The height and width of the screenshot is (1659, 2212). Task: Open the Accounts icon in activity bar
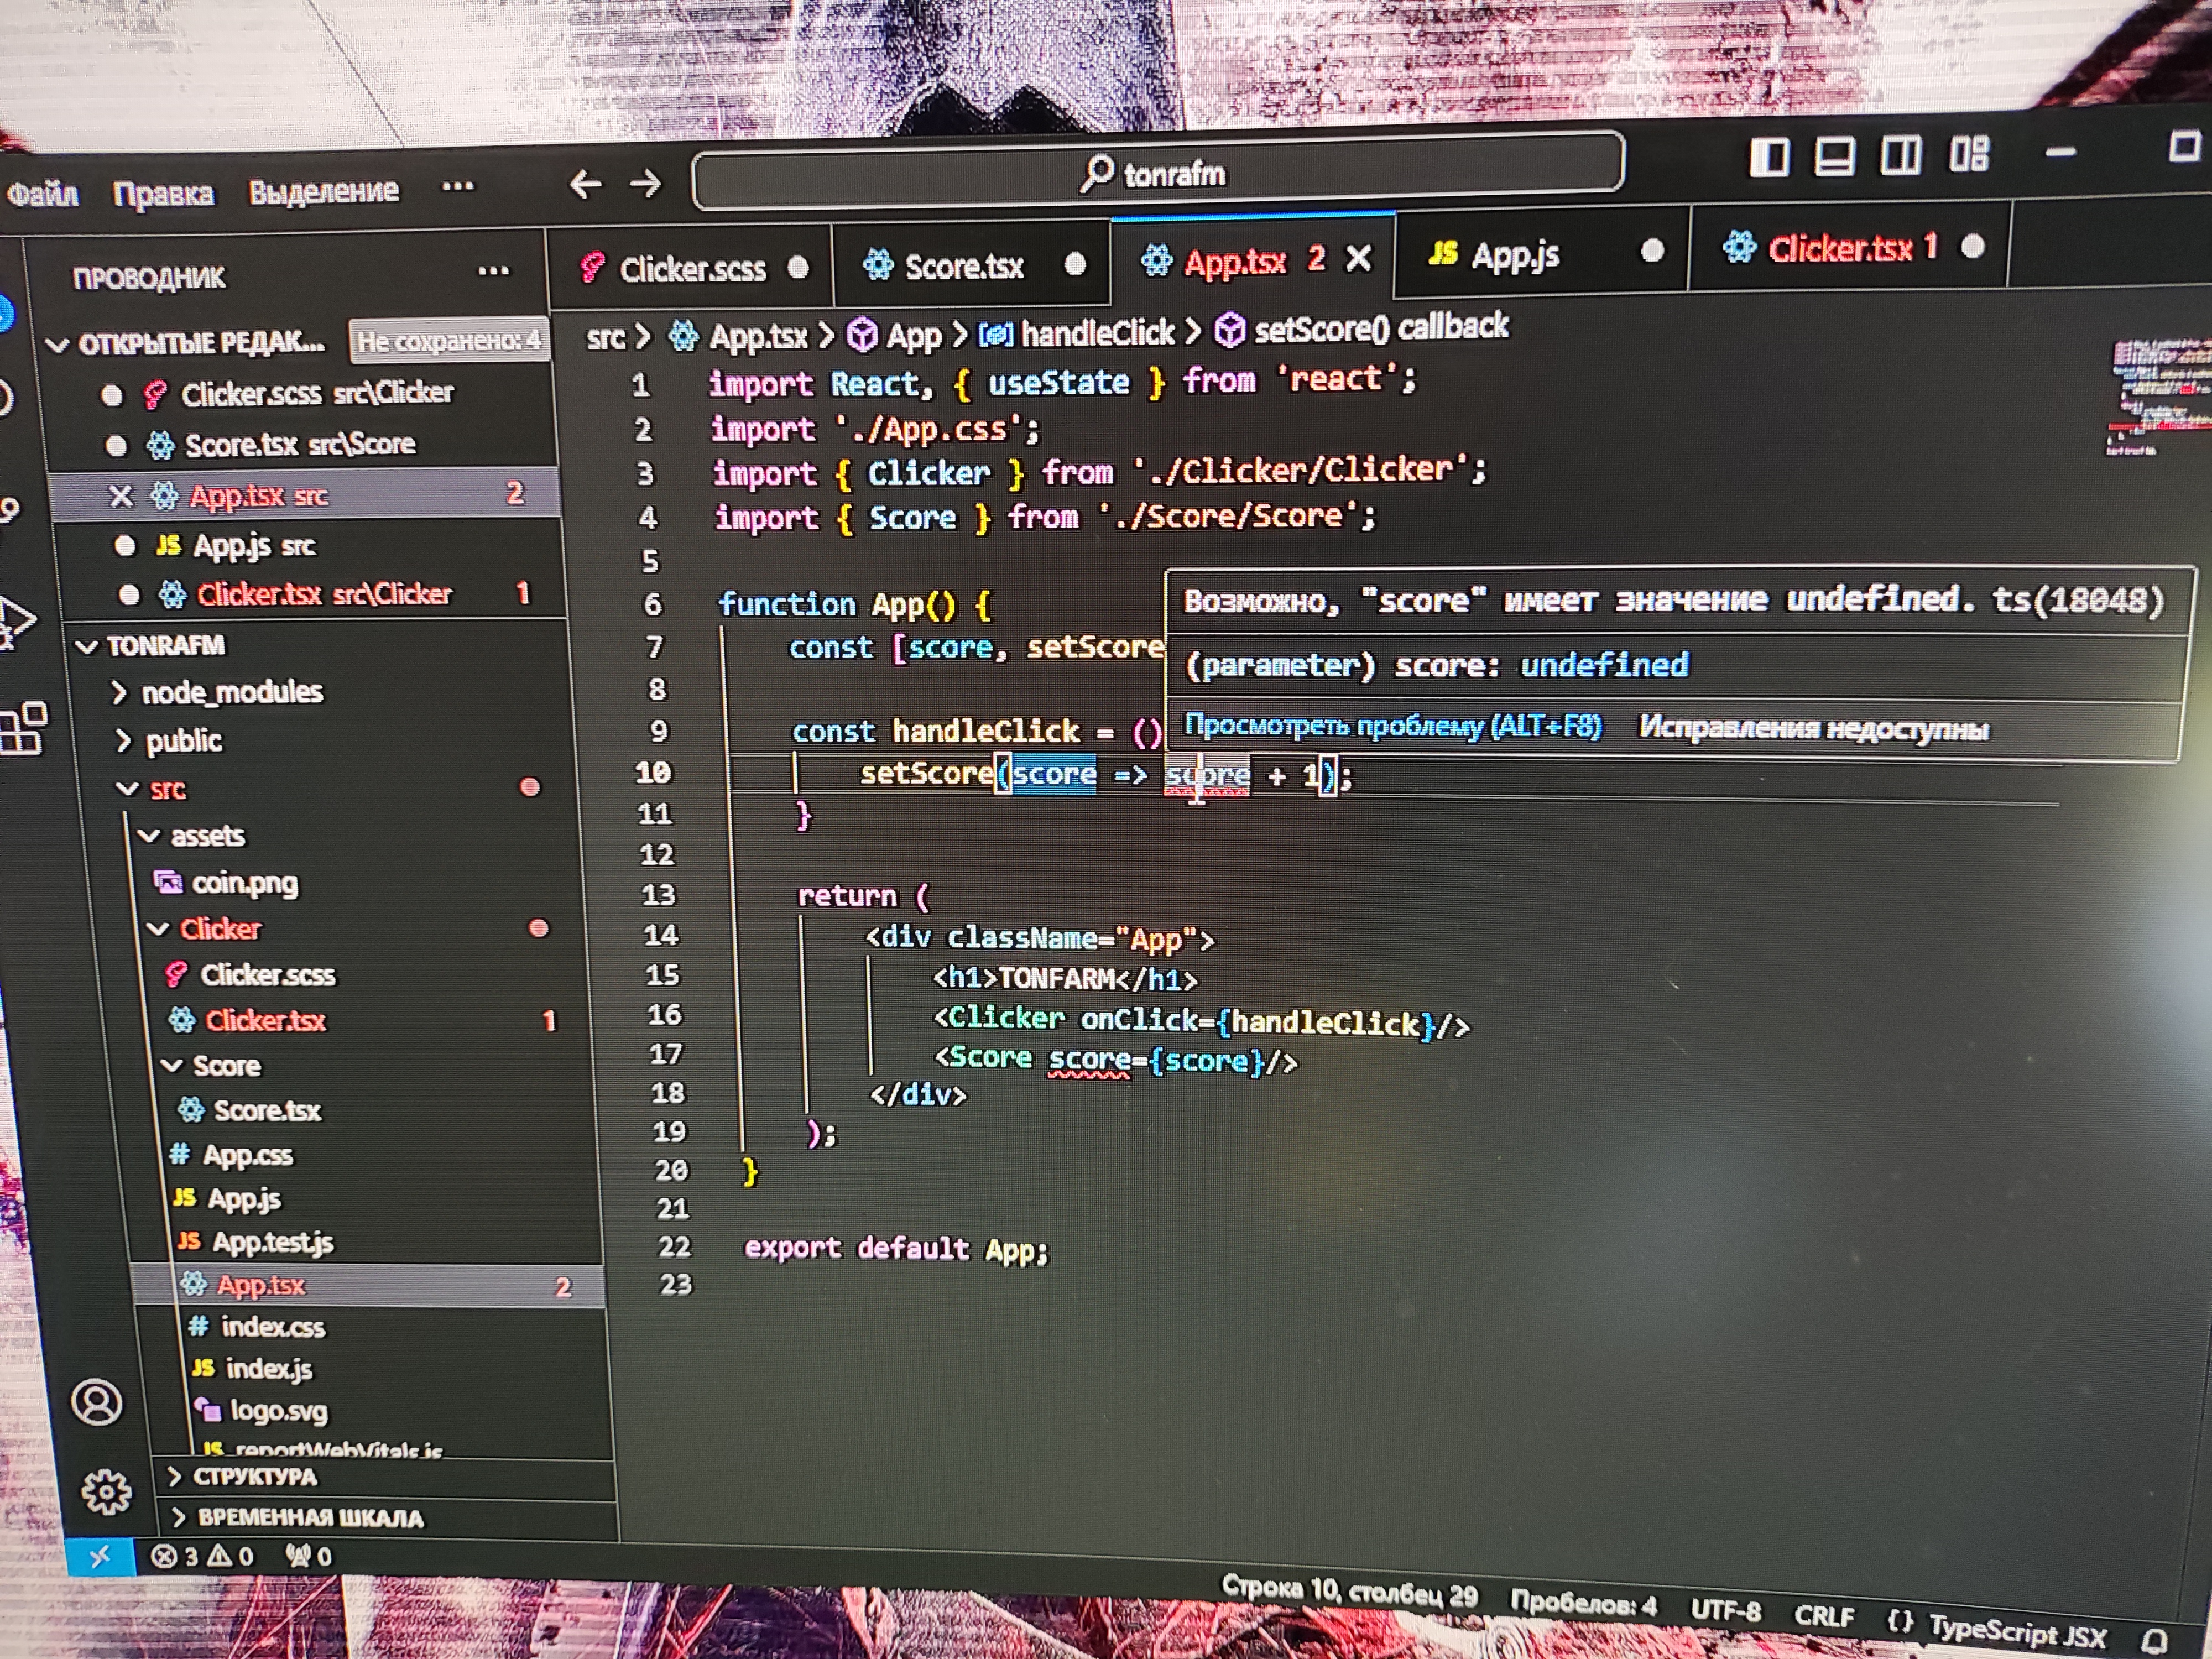[x=97, y=1403]
